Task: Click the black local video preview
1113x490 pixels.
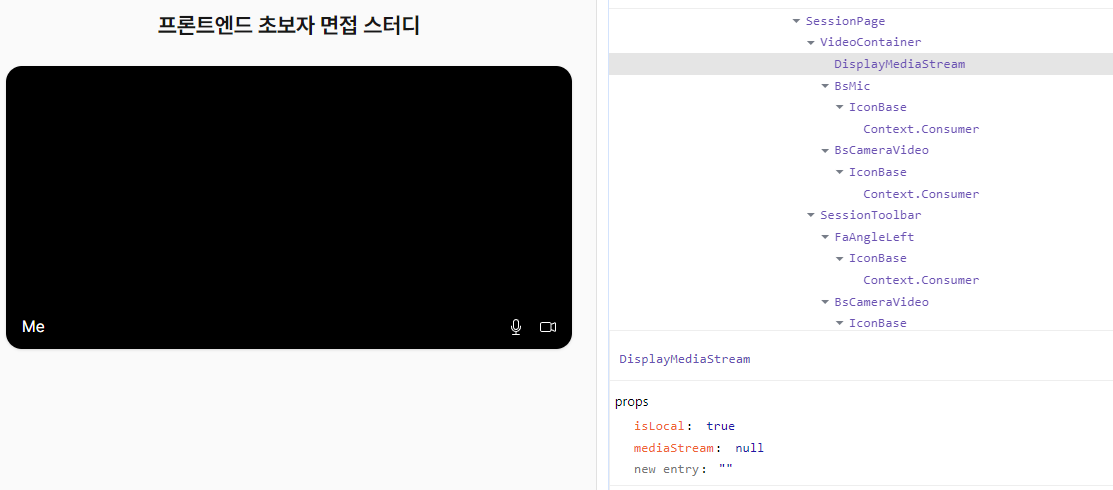Action: (x=288, y=190)
